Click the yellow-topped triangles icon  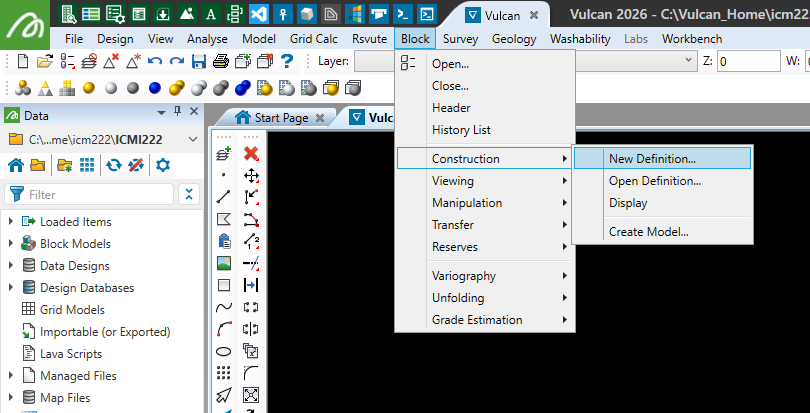[x=45, y=88]
